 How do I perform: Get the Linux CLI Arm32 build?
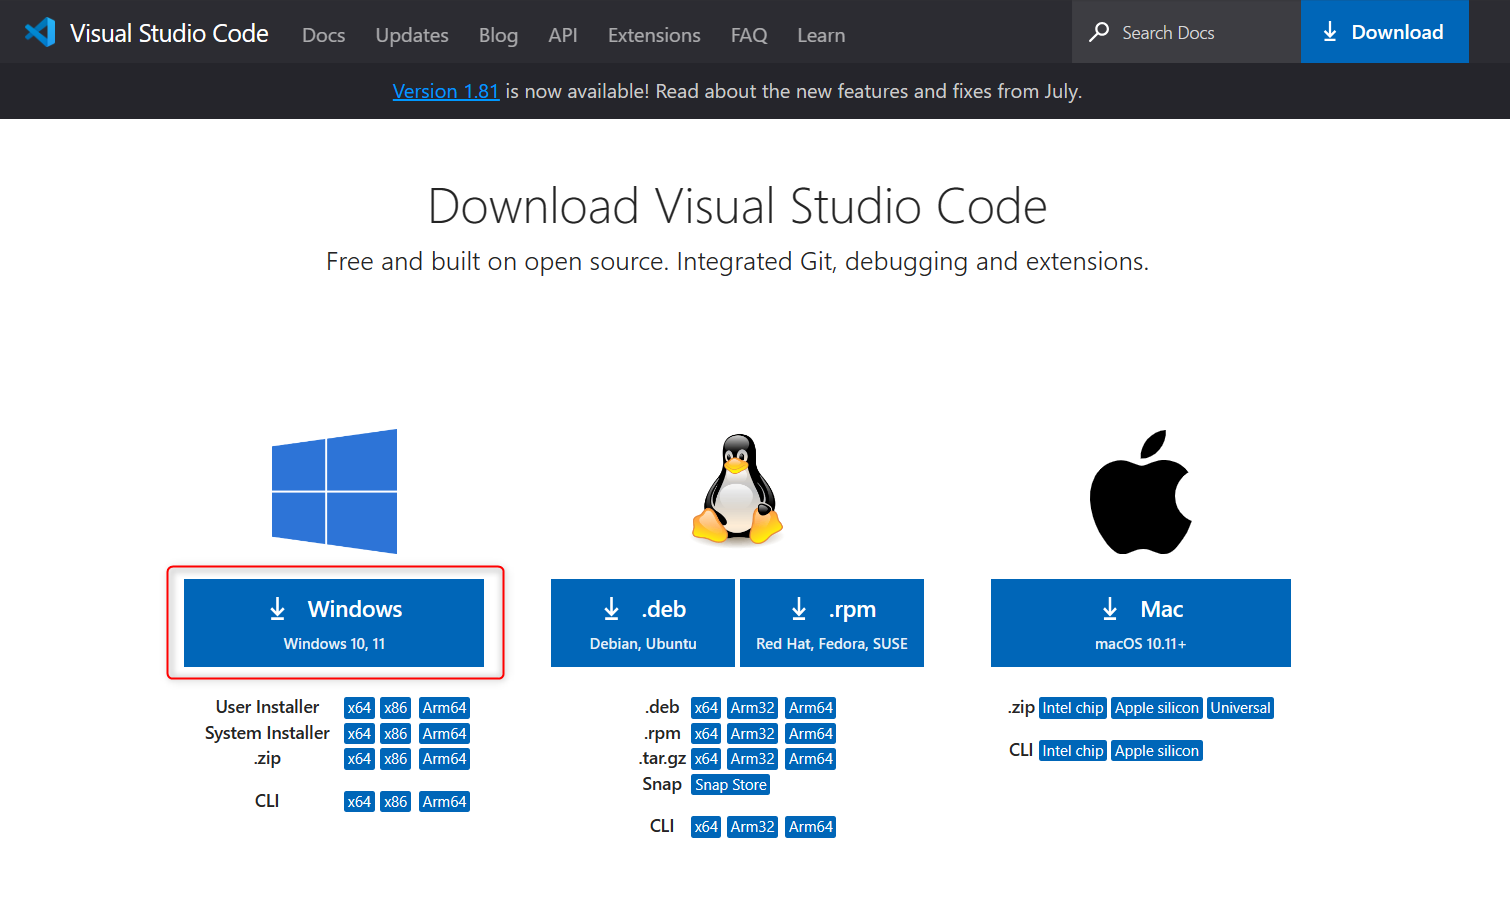(753, 827)
